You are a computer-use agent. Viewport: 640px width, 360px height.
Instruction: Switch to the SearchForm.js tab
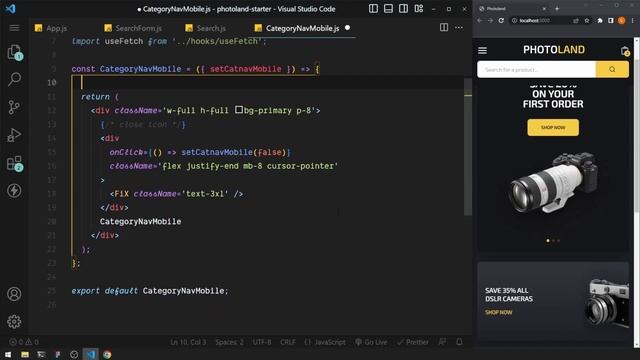pos(133,28)
